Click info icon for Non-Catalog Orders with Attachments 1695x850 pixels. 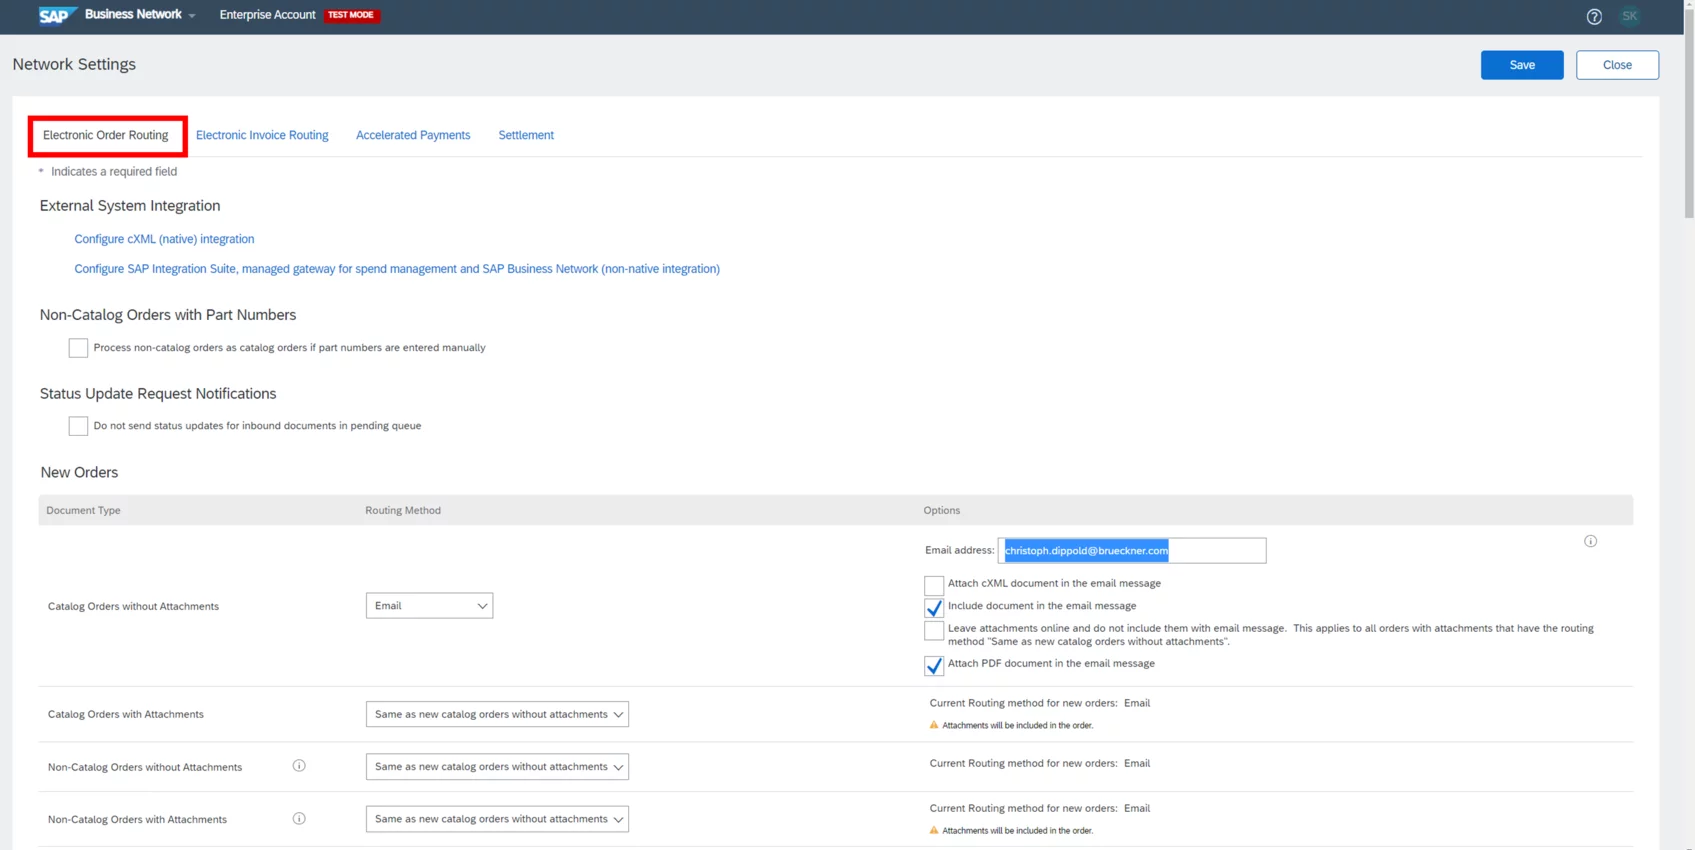[299, 819]
